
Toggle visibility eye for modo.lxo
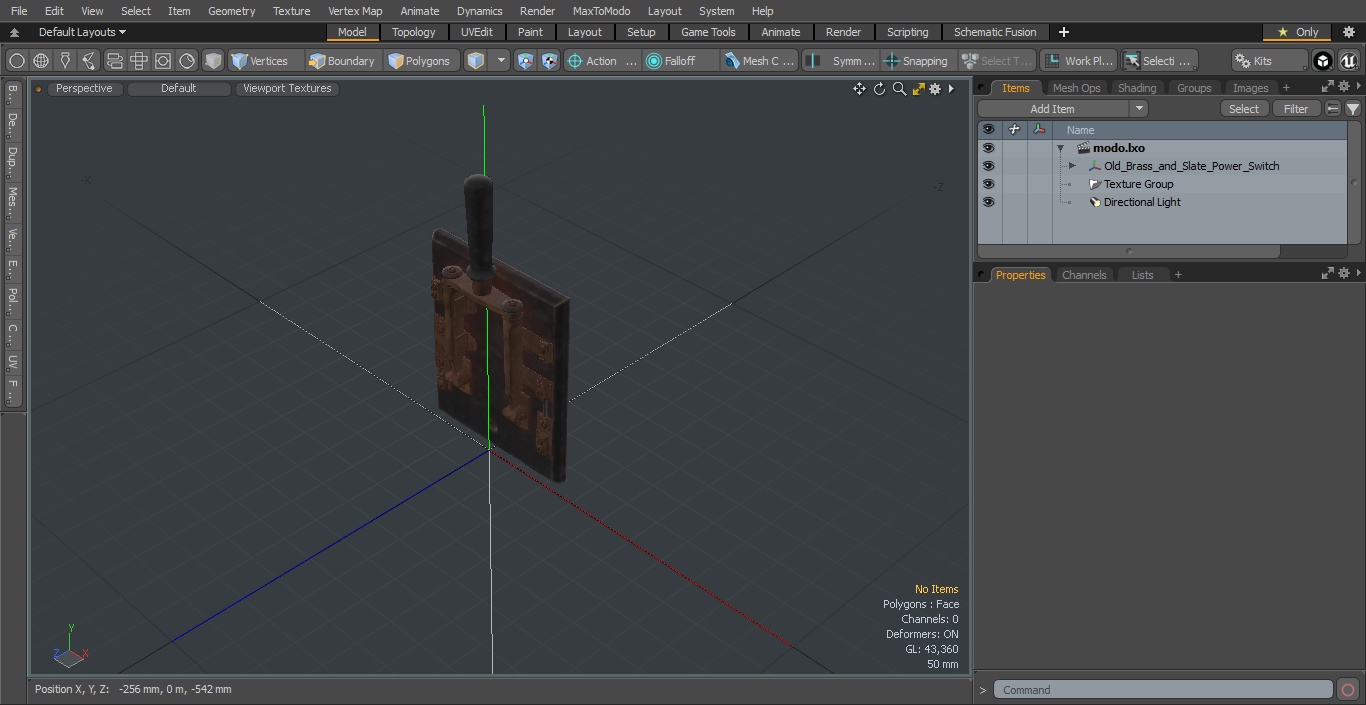point(988,148)
